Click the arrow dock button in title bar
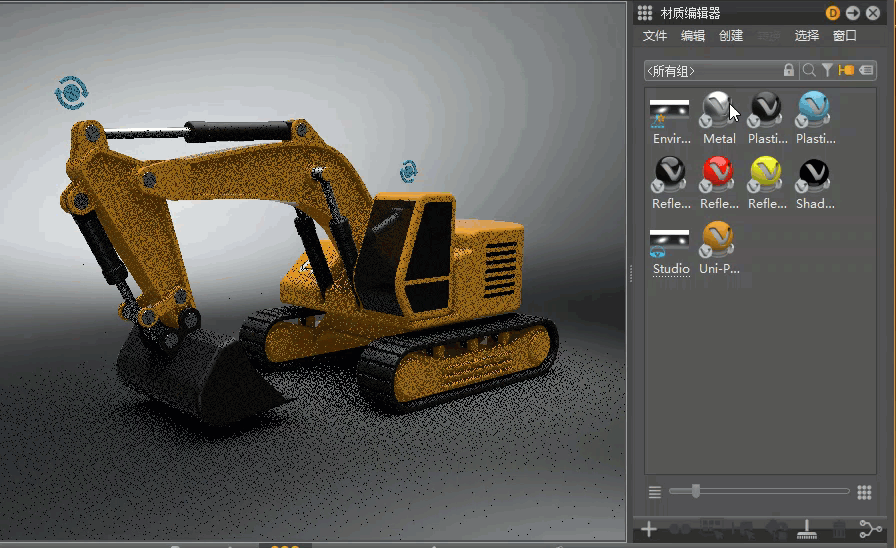Viewport: 896px width, 548px height. point(853,13)
